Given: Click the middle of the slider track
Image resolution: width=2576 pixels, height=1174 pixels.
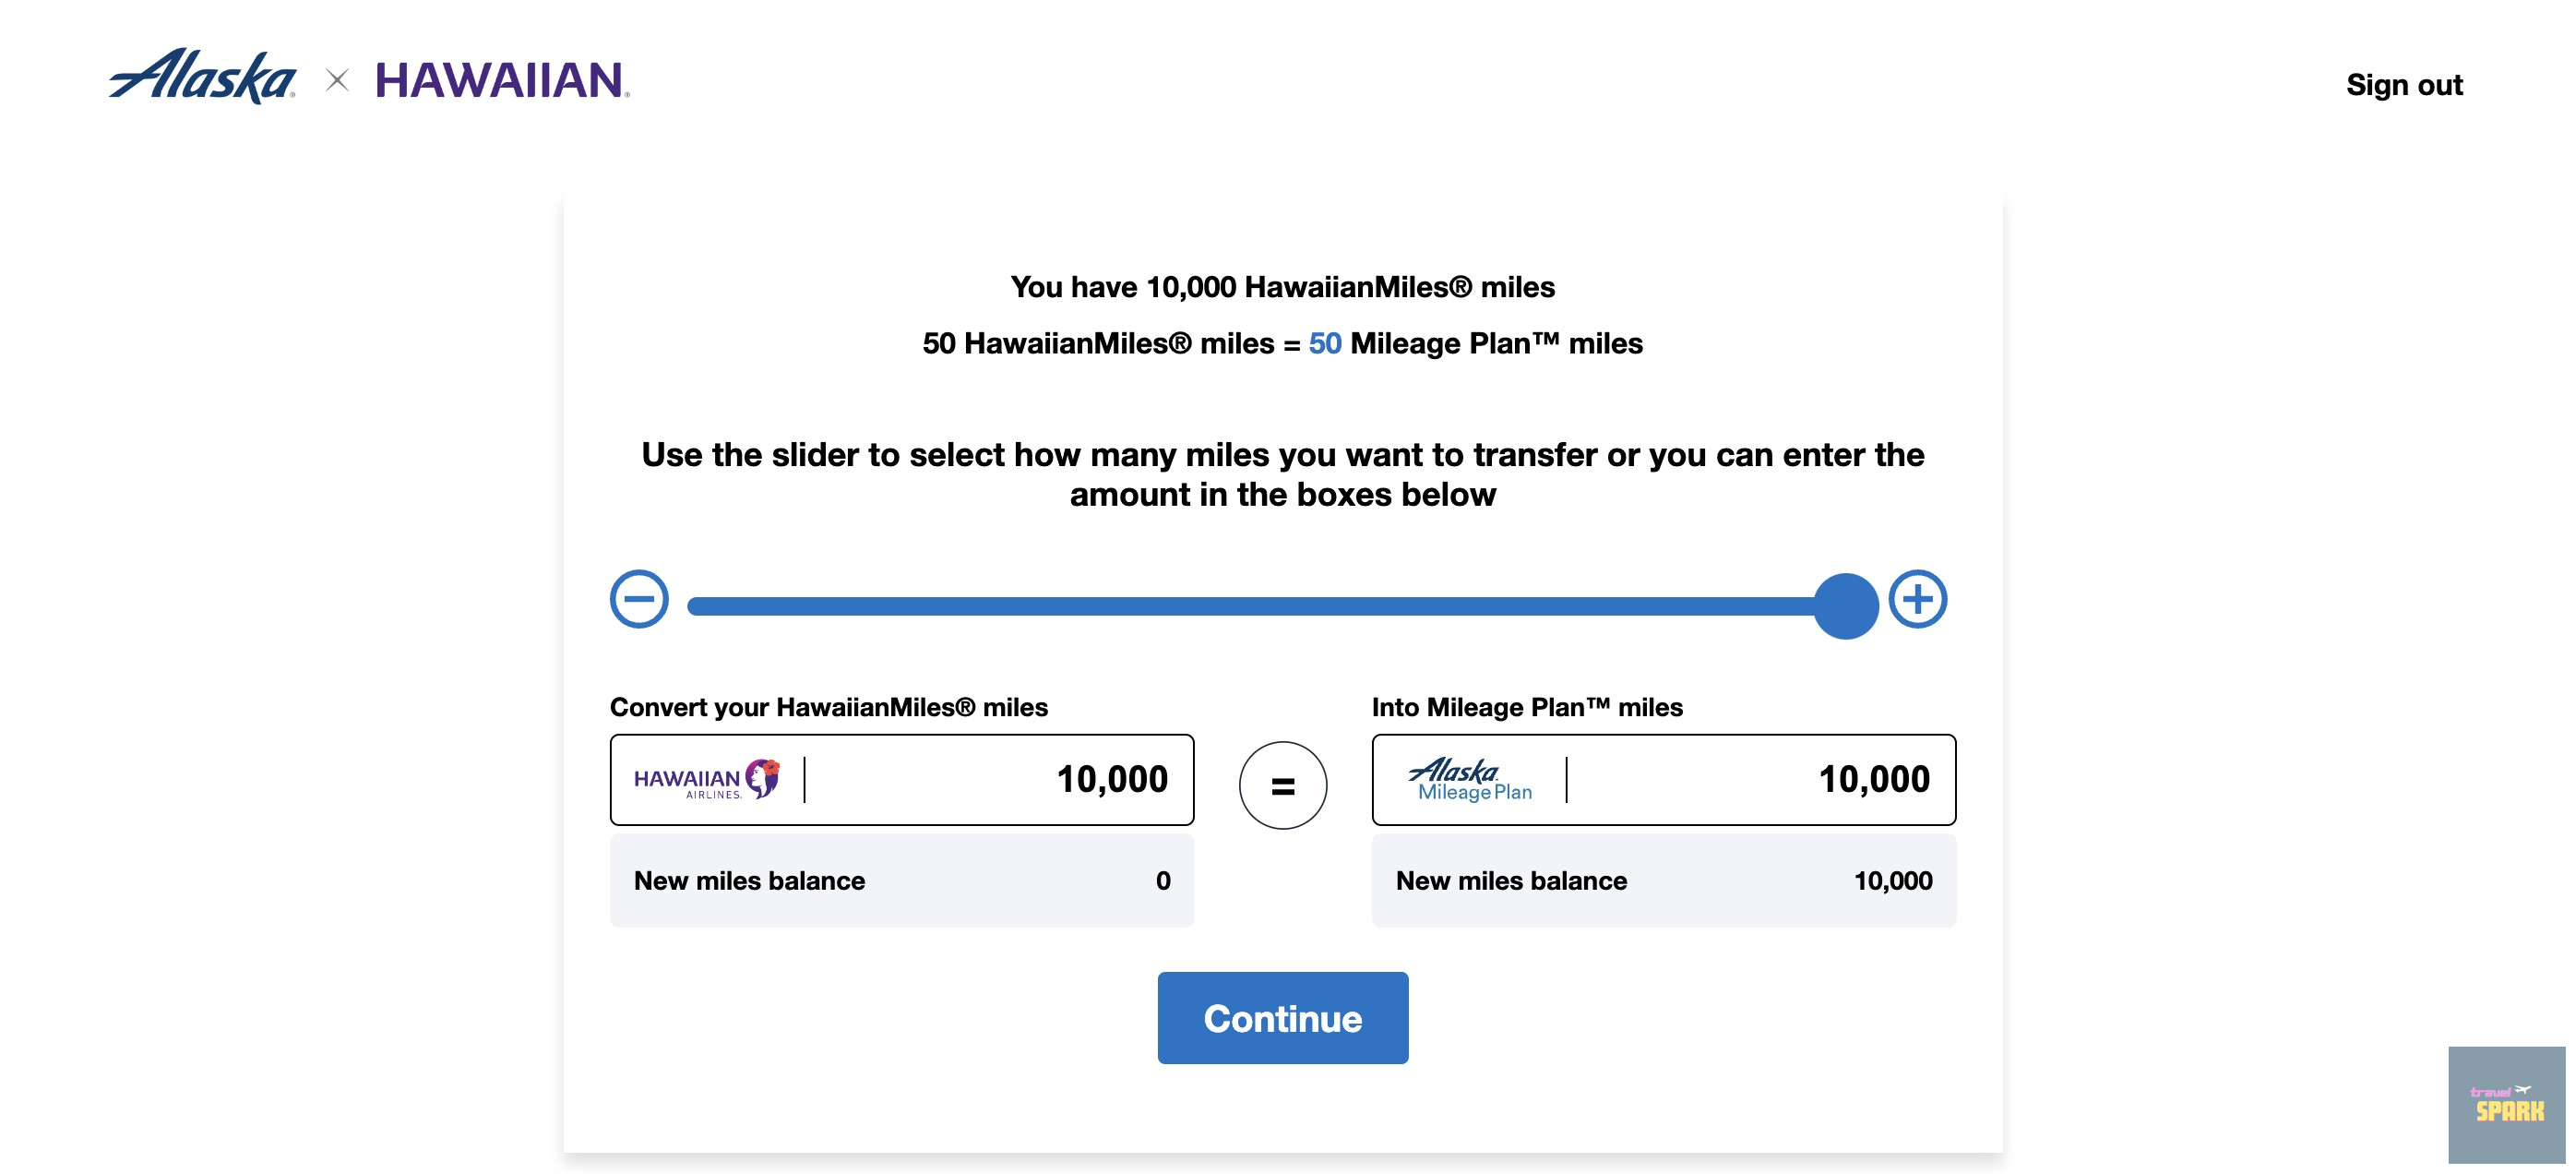Looking at the screenshot, I should tap(1250, 605).
